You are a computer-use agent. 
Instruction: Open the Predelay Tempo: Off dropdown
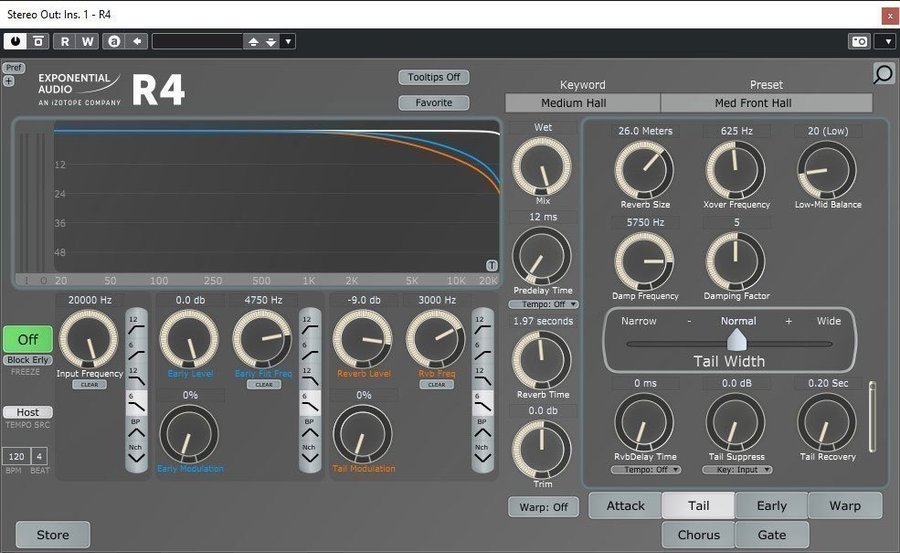pos(543,304)
